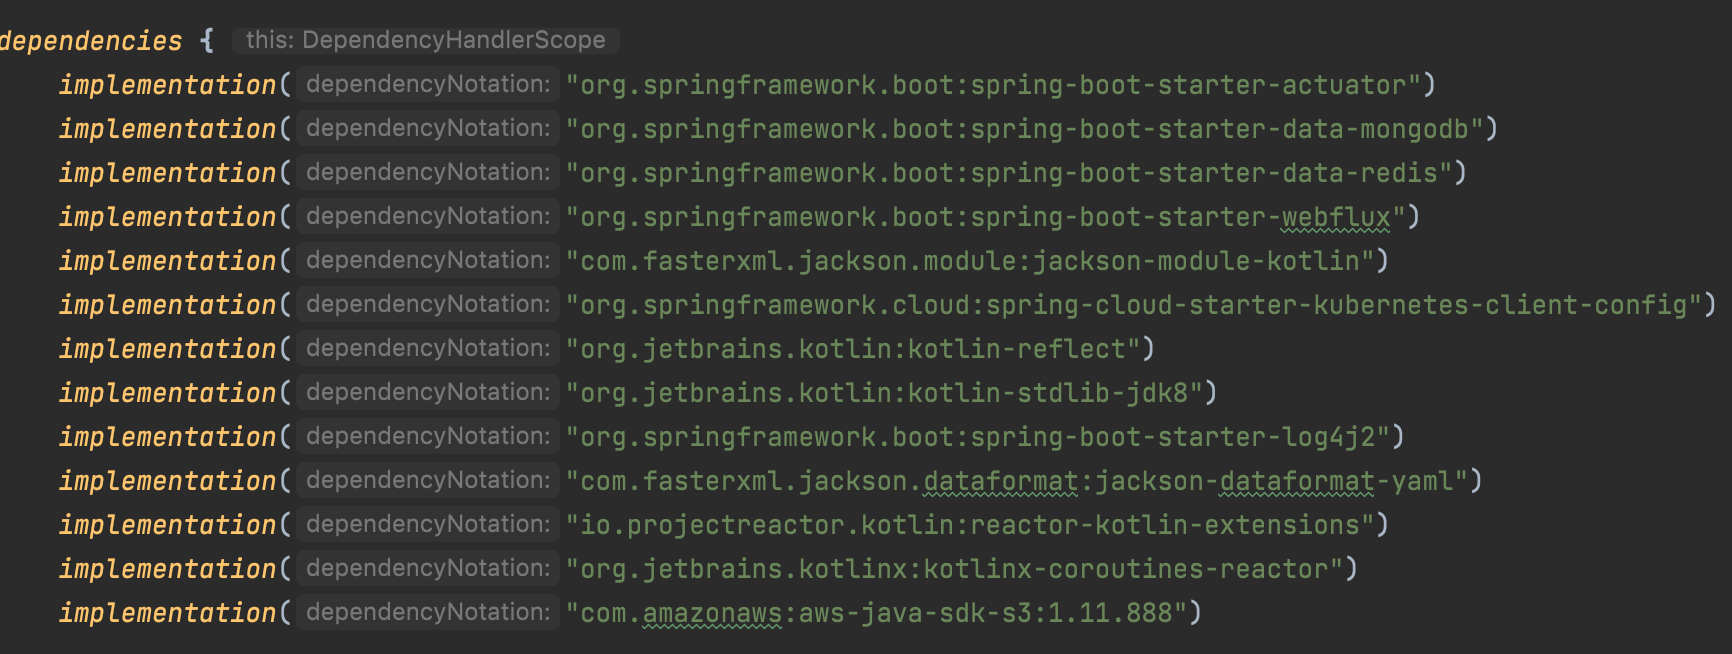Click the spring-boot-starter-data-mongodb dependency string

click(x=1025, y=129)
